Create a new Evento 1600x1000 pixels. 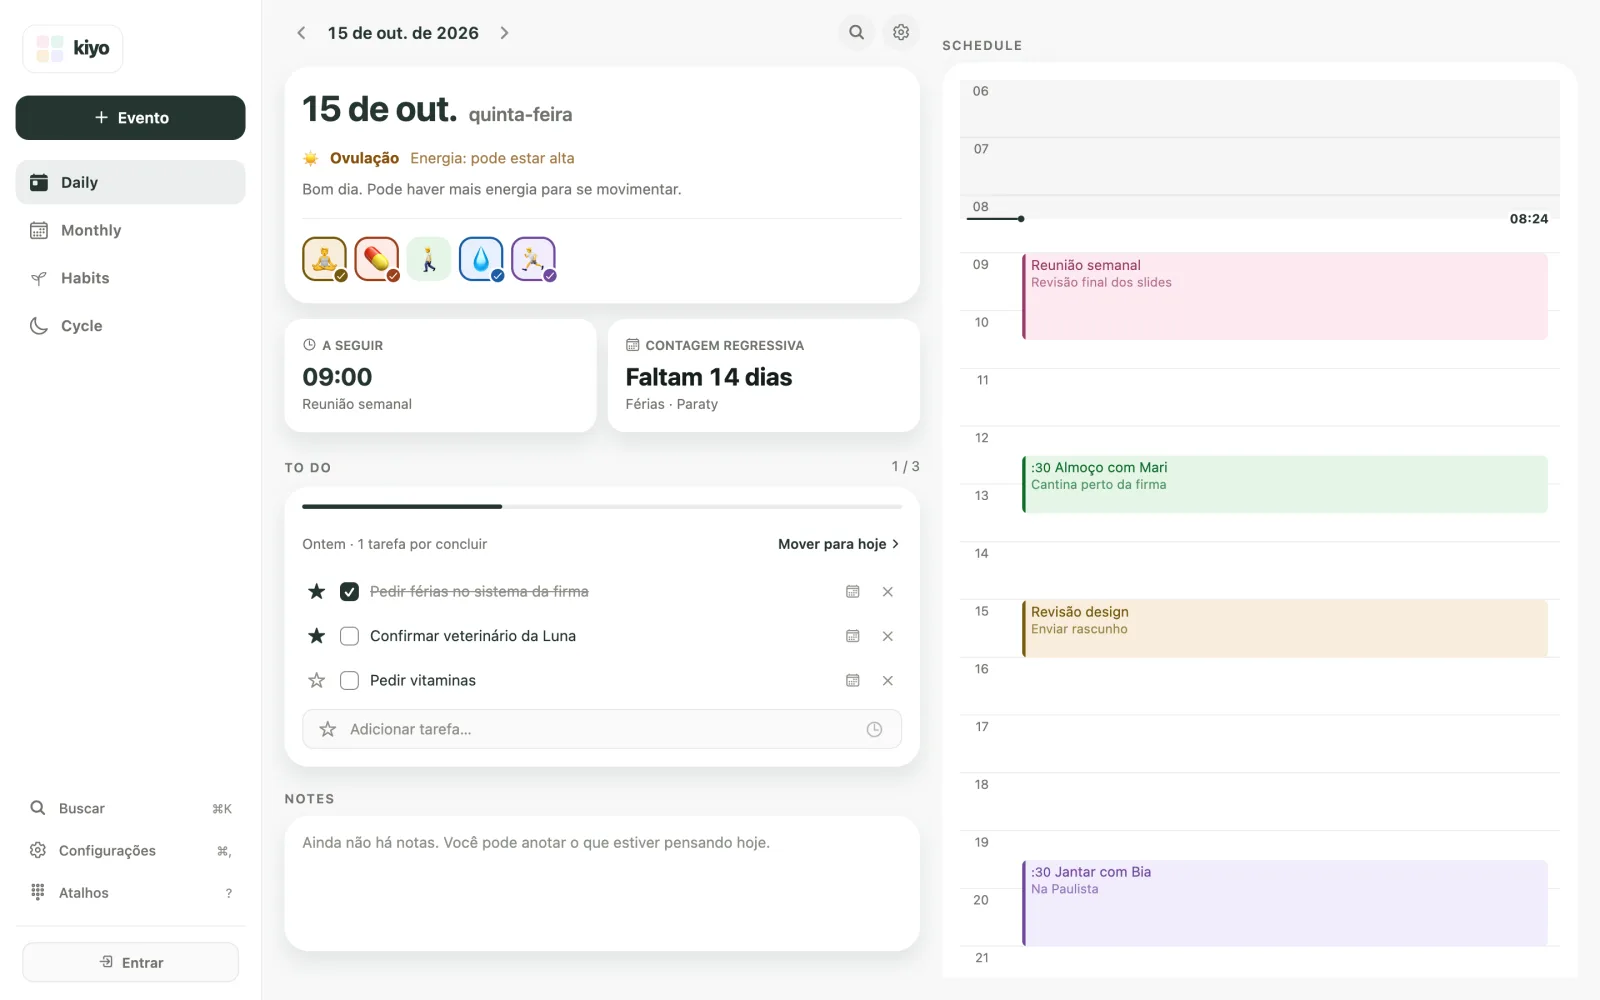coord(130,118)
